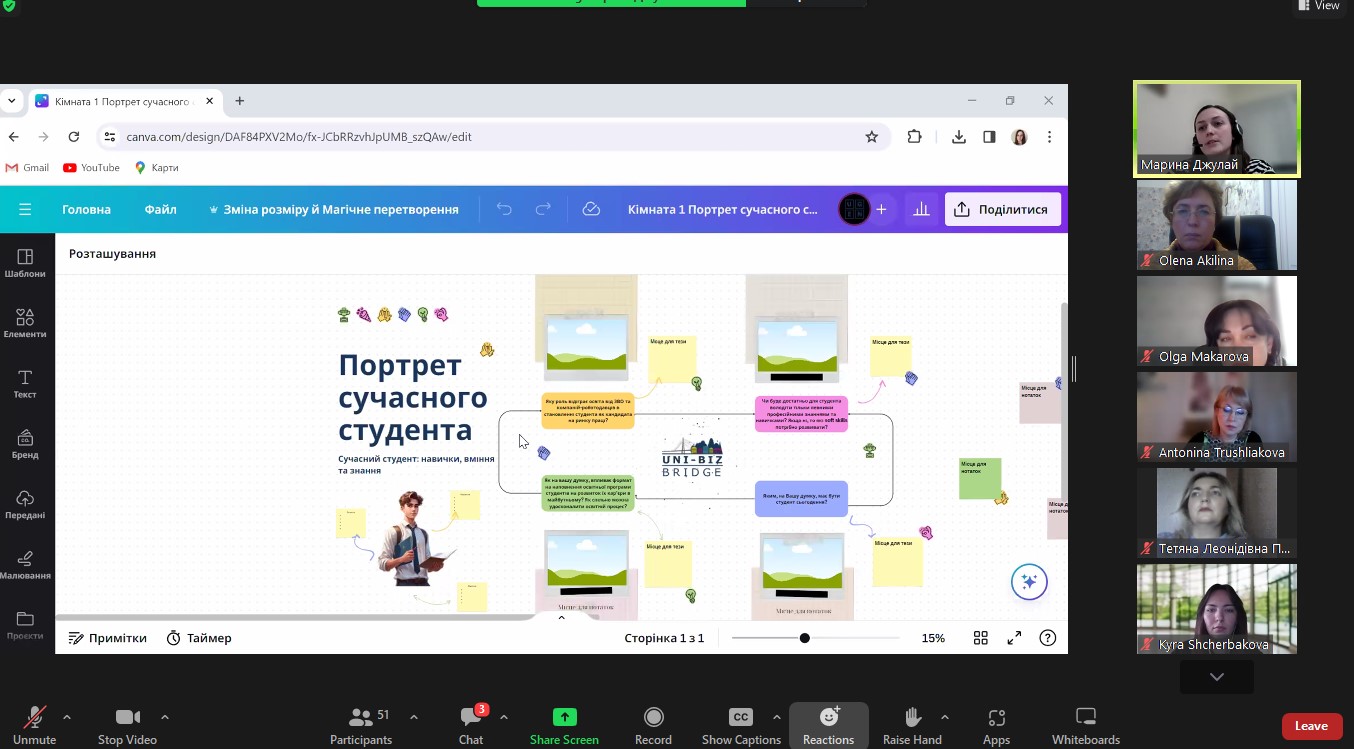This screenshot has width=1354, height=749.
Task: Leave the Zoom meeting
Action: click(x=1311, y=726)
